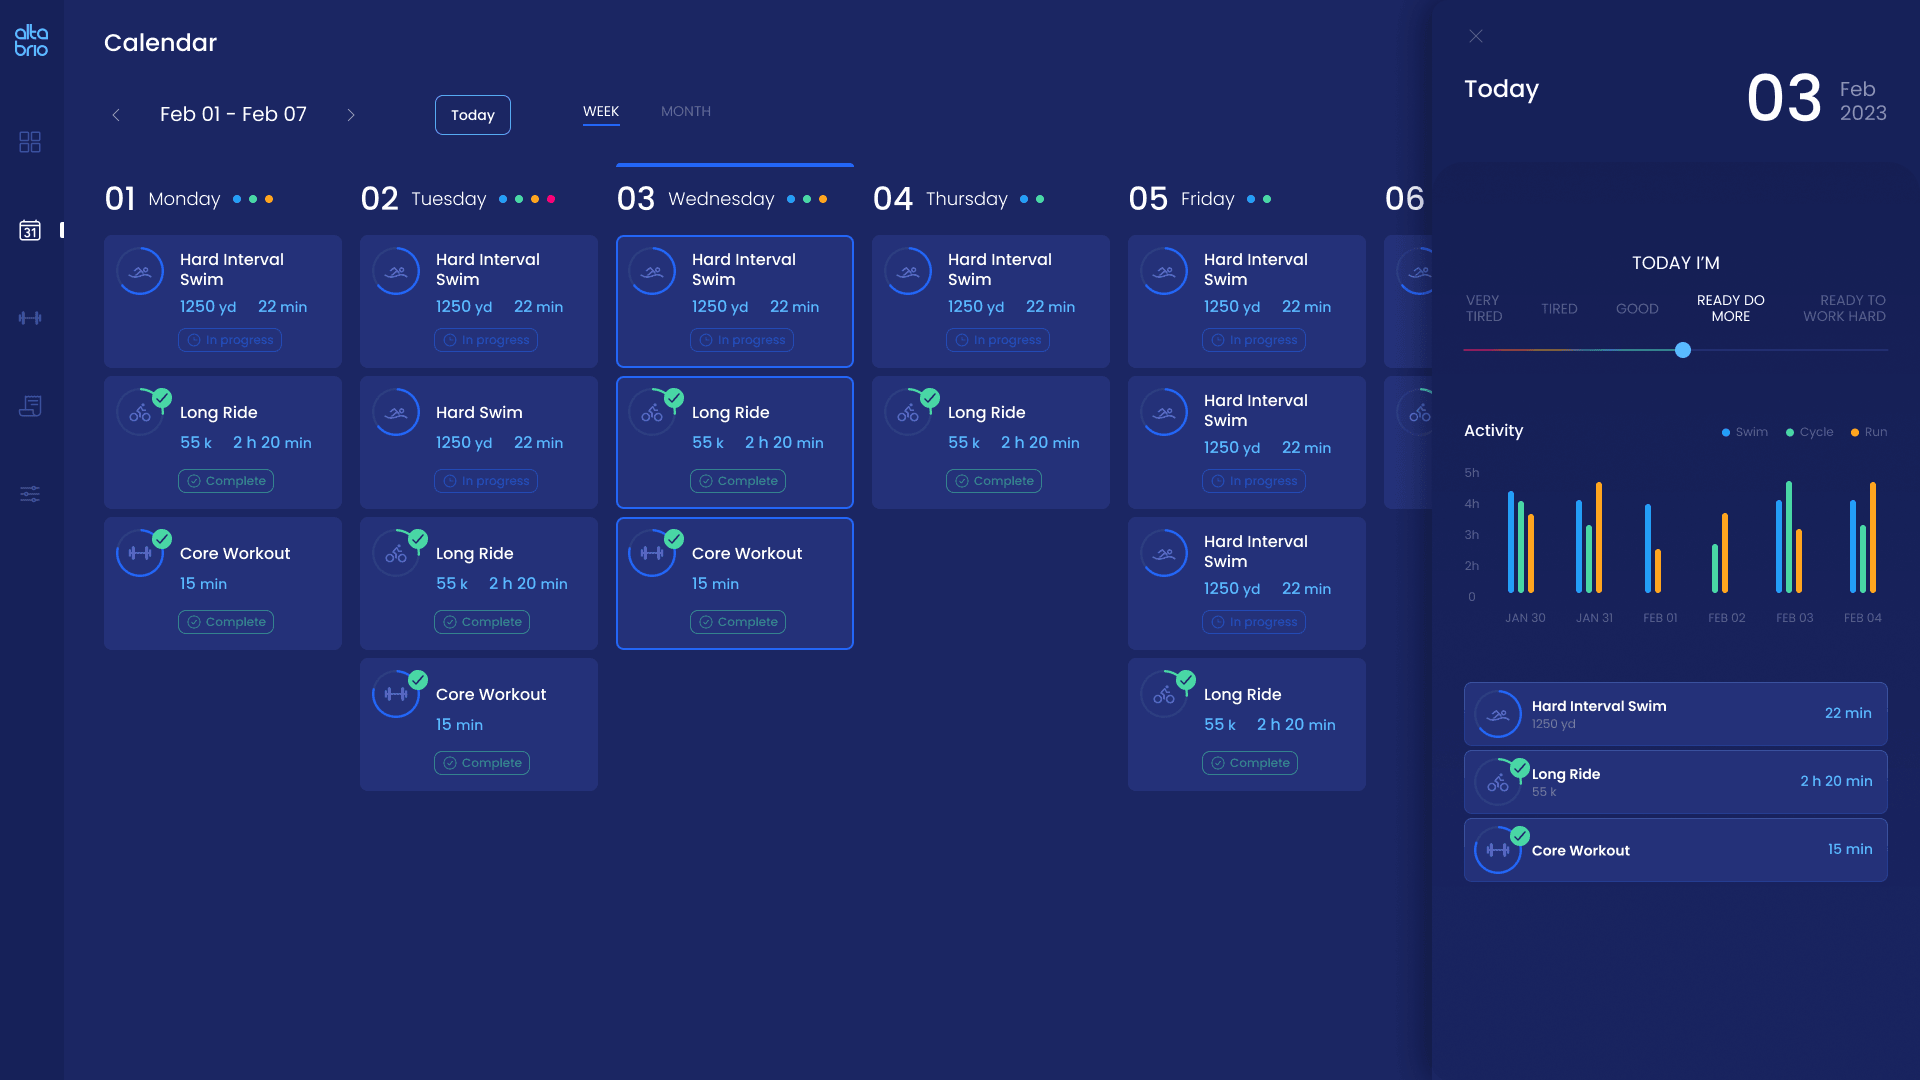Screen dimensions: 1920x1080
Task: Open the dumbbell workouts icon in sidebar
Action: click(30, 318)
